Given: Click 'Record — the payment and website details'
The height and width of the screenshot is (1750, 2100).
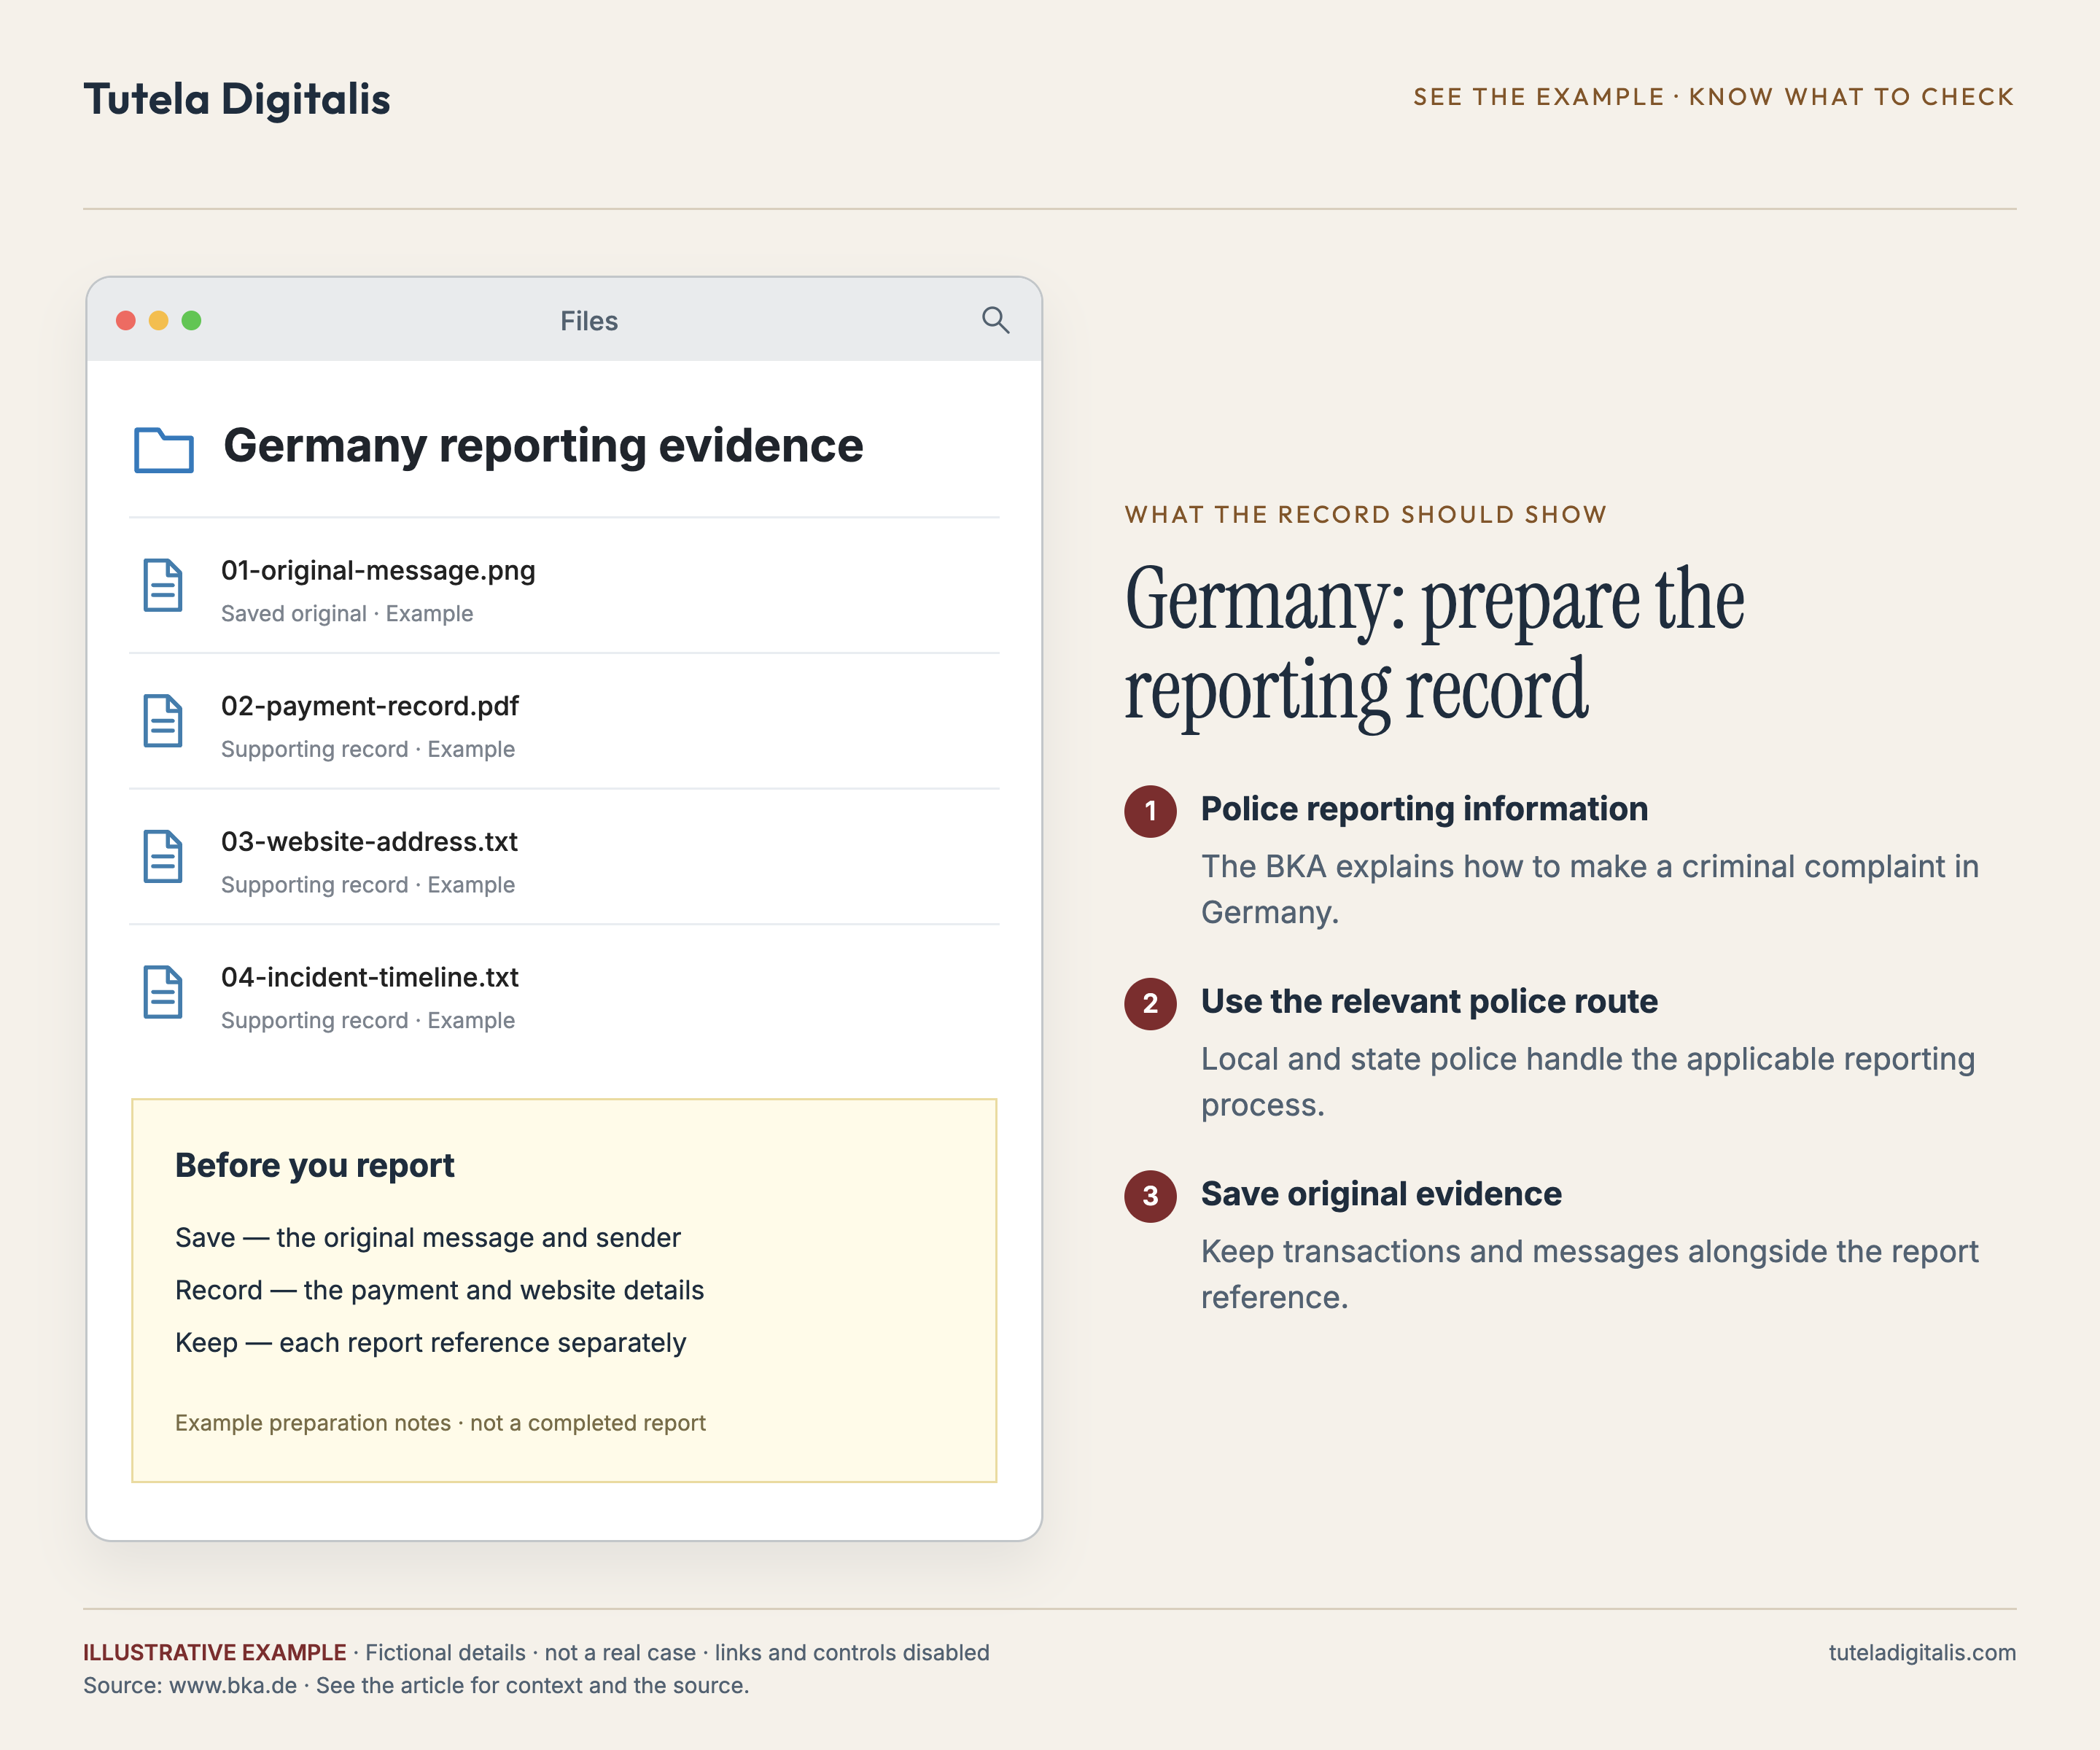Looking at the screenshot, I should [440, 1291].
